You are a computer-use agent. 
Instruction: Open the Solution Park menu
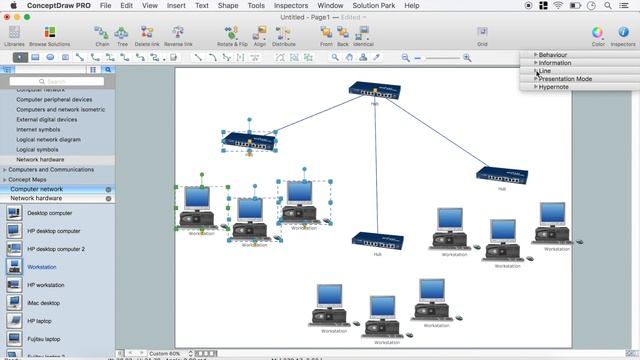(x=374, y=6)
